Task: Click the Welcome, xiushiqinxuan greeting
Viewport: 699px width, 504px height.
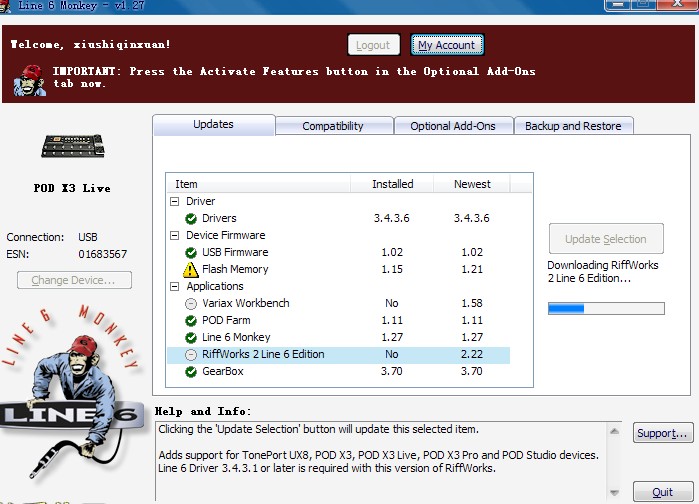Action: click(90, 44)
